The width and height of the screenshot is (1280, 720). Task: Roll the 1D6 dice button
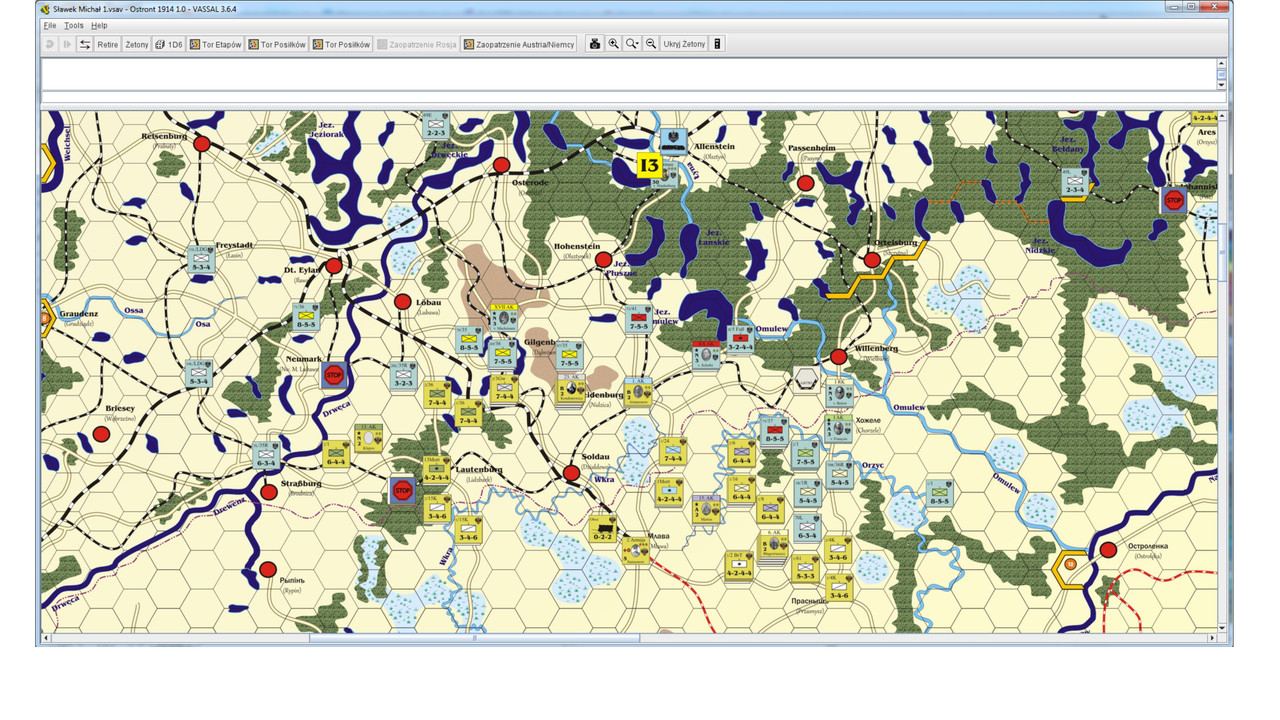[169, 44]
